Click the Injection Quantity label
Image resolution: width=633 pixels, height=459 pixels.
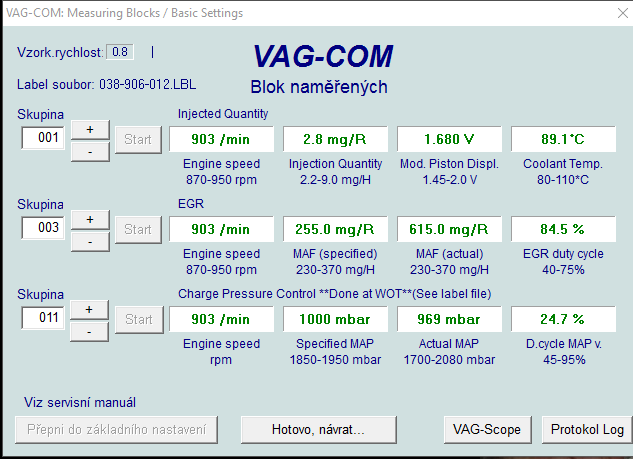click(x=335, y=164)
